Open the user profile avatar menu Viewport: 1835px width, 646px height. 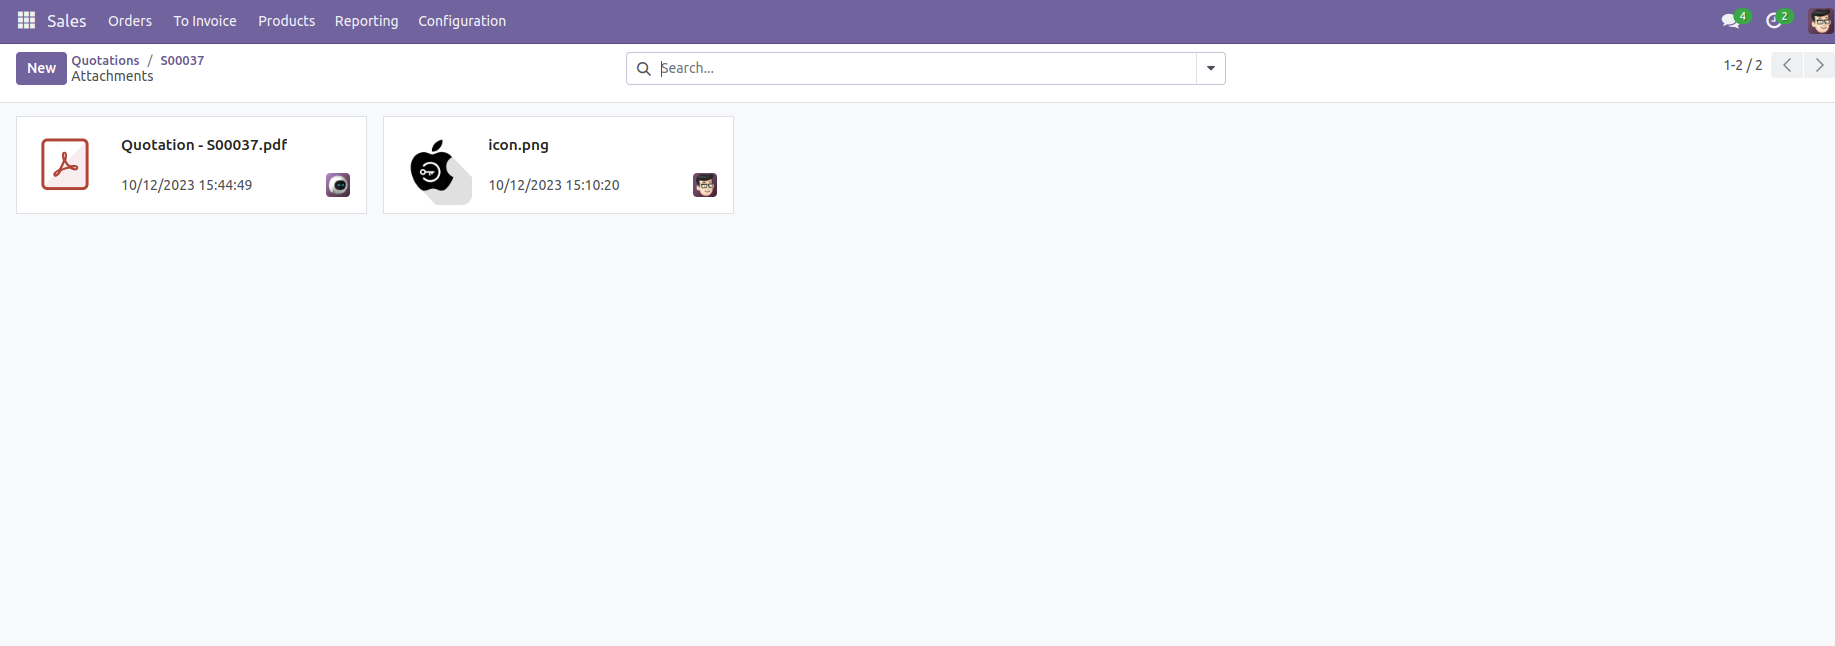(x=1820, y=21)
